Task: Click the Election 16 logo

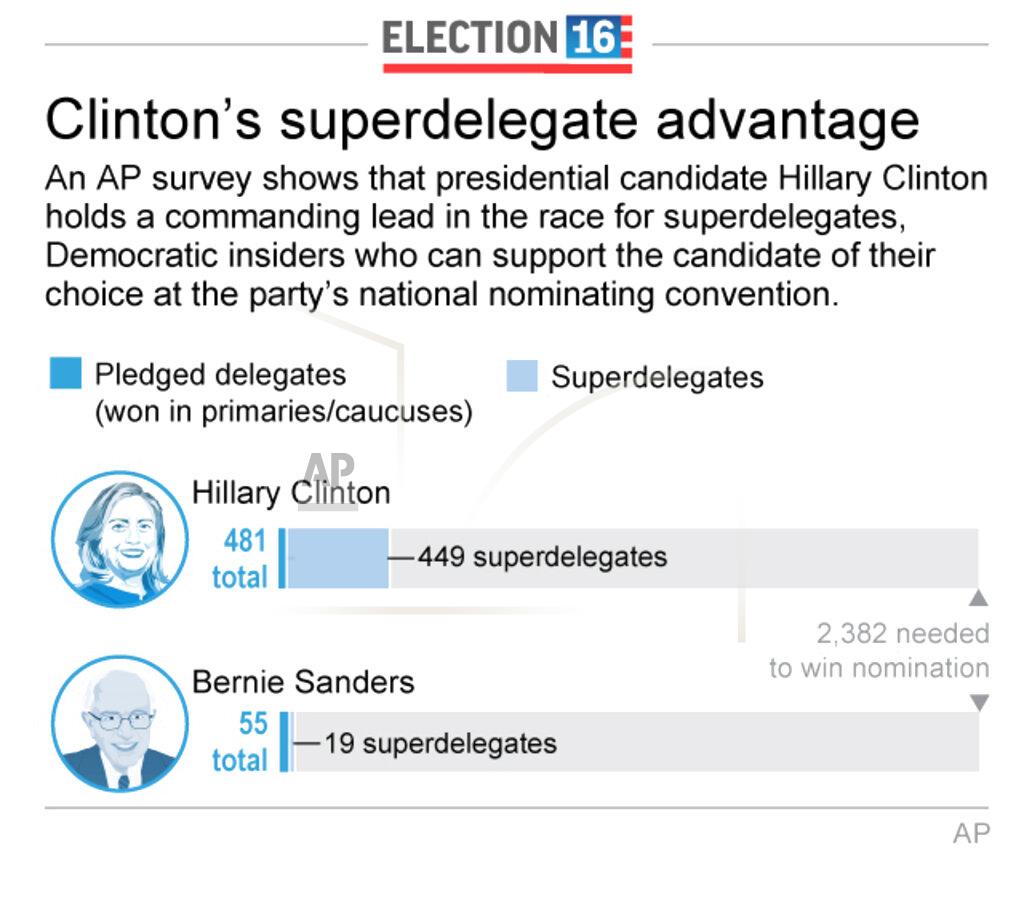Action: [x=507, y=43]
